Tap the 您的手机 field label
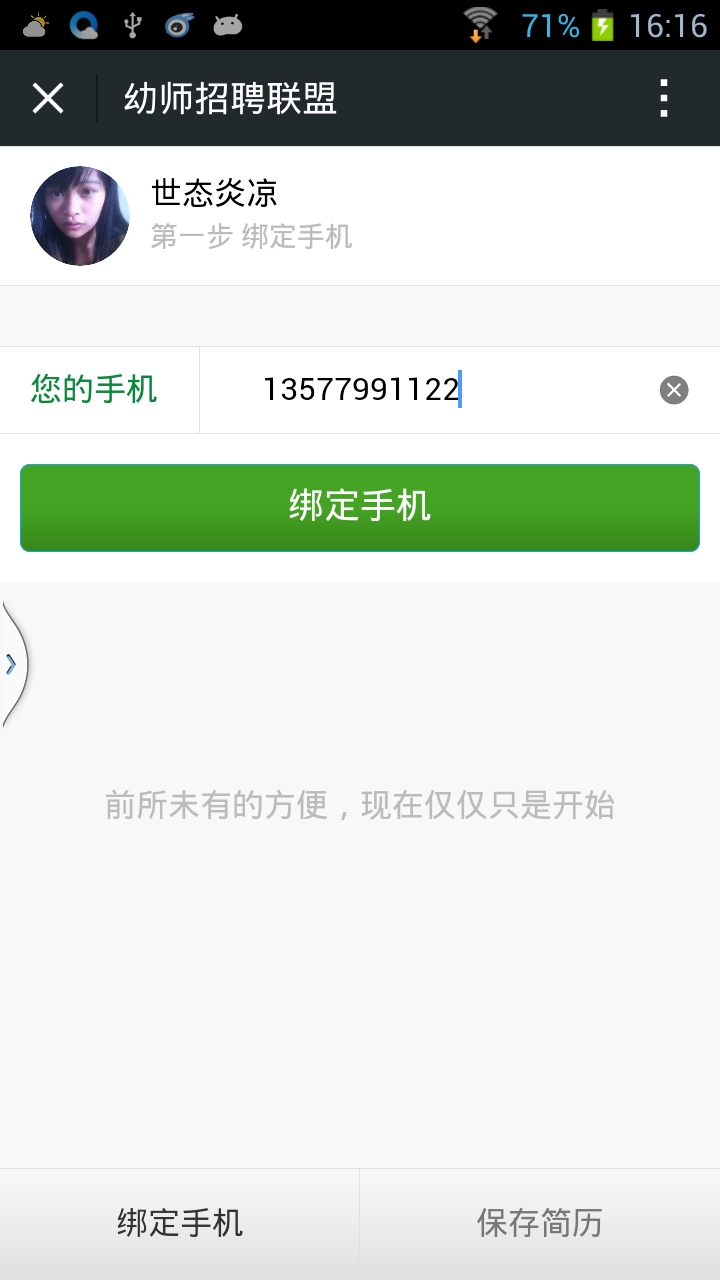The width and height of the screenshot is (720, 1280). pyautogui.click(x=94, y=389)
